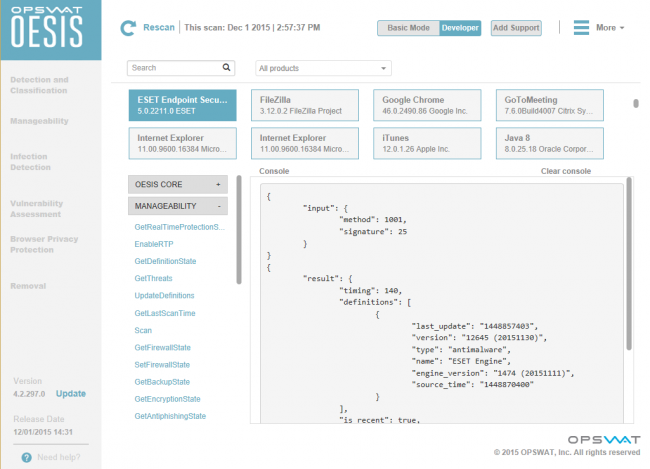Open Detection and Classification sidebar section
The image size is (650, 469).
(39, 85)
